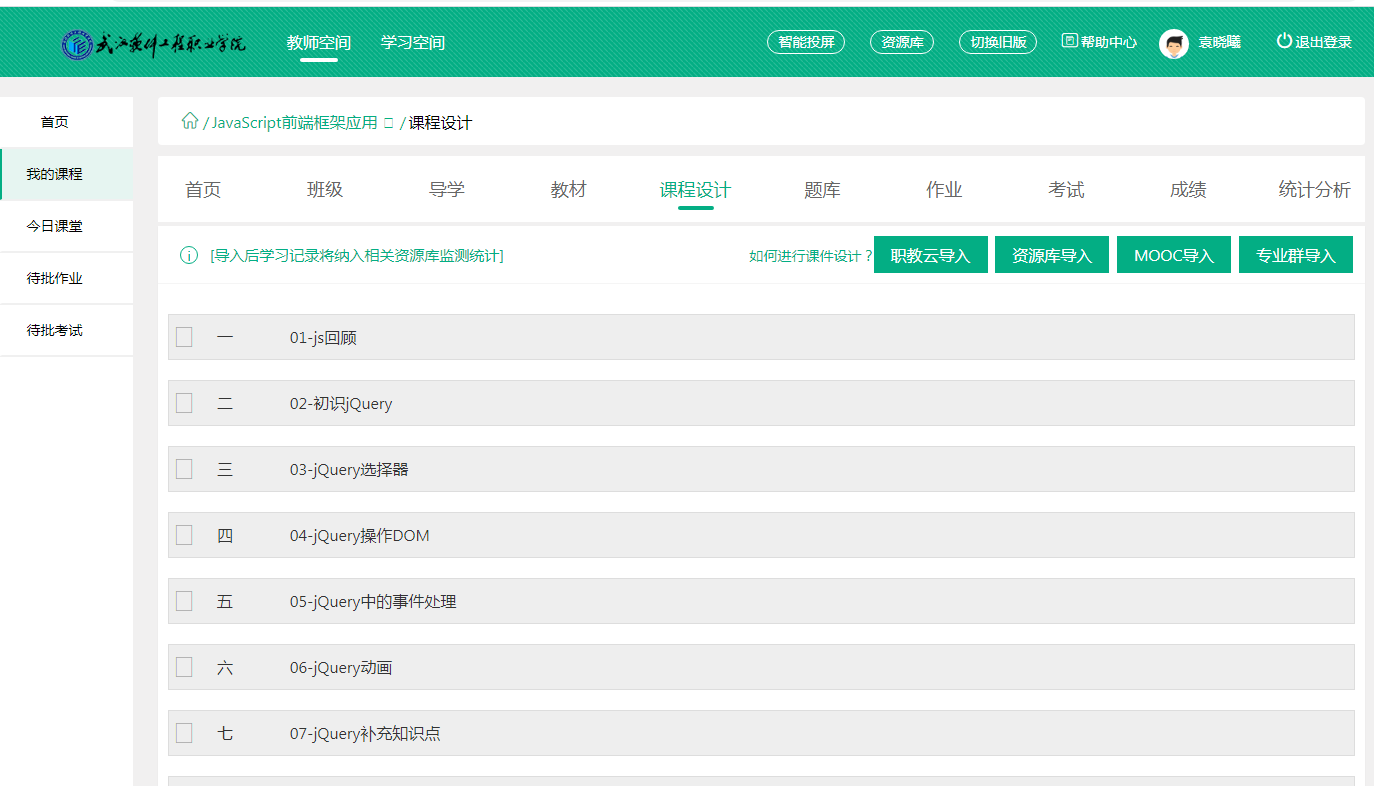Click the home icon in breadcrumb
The image size is (1374, 786).
pyautogui.click(x=189, y=122)
